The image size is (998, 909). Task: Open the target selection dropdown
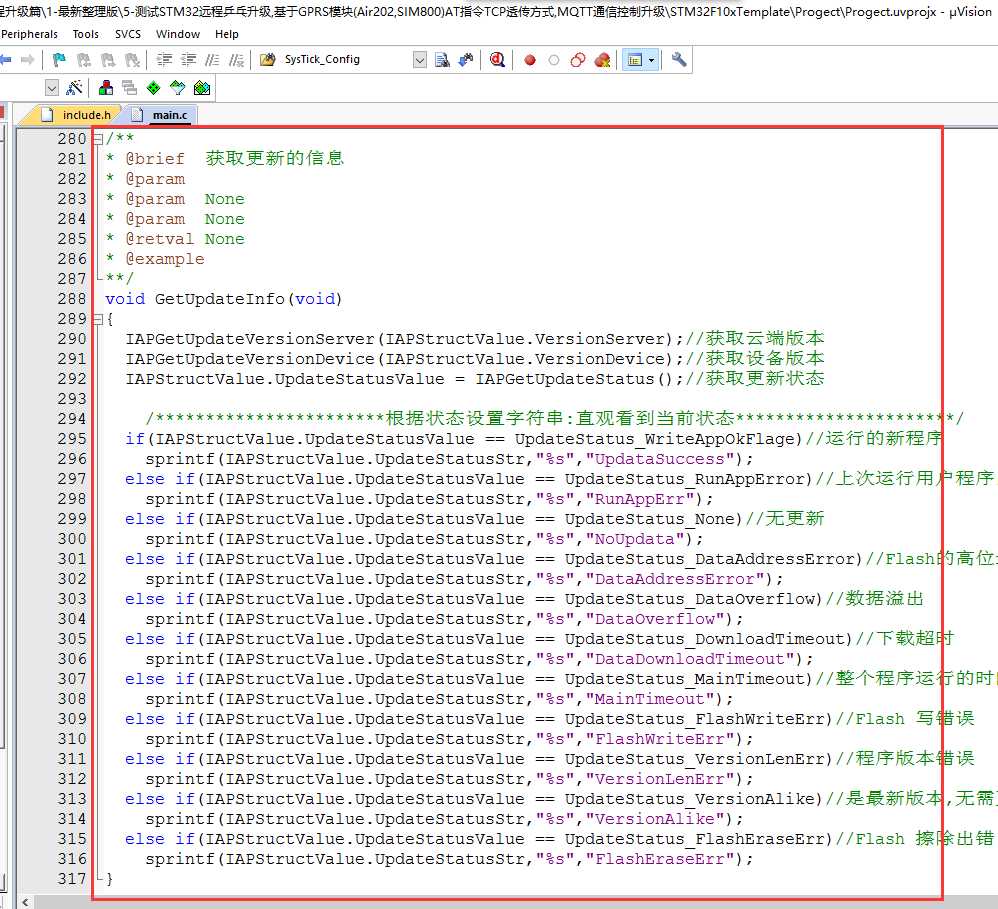[x=52, y=88]
